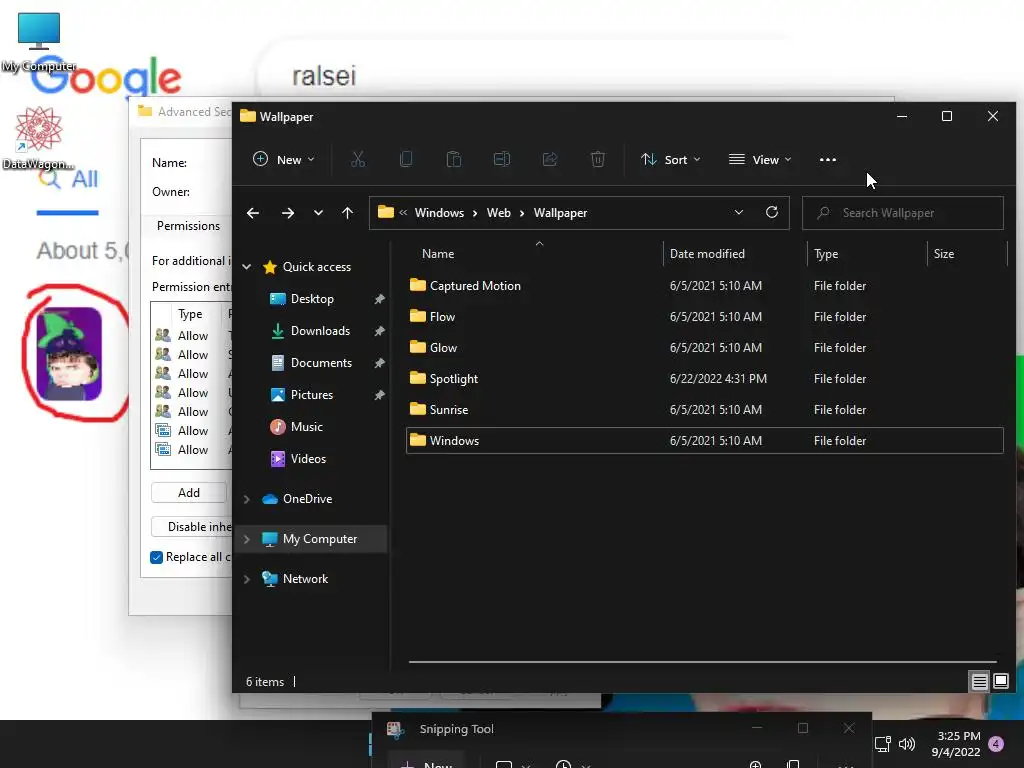Toggle Replace all checkbox in Advanced Security
The image size is (1024, 768).
[156, 557]
